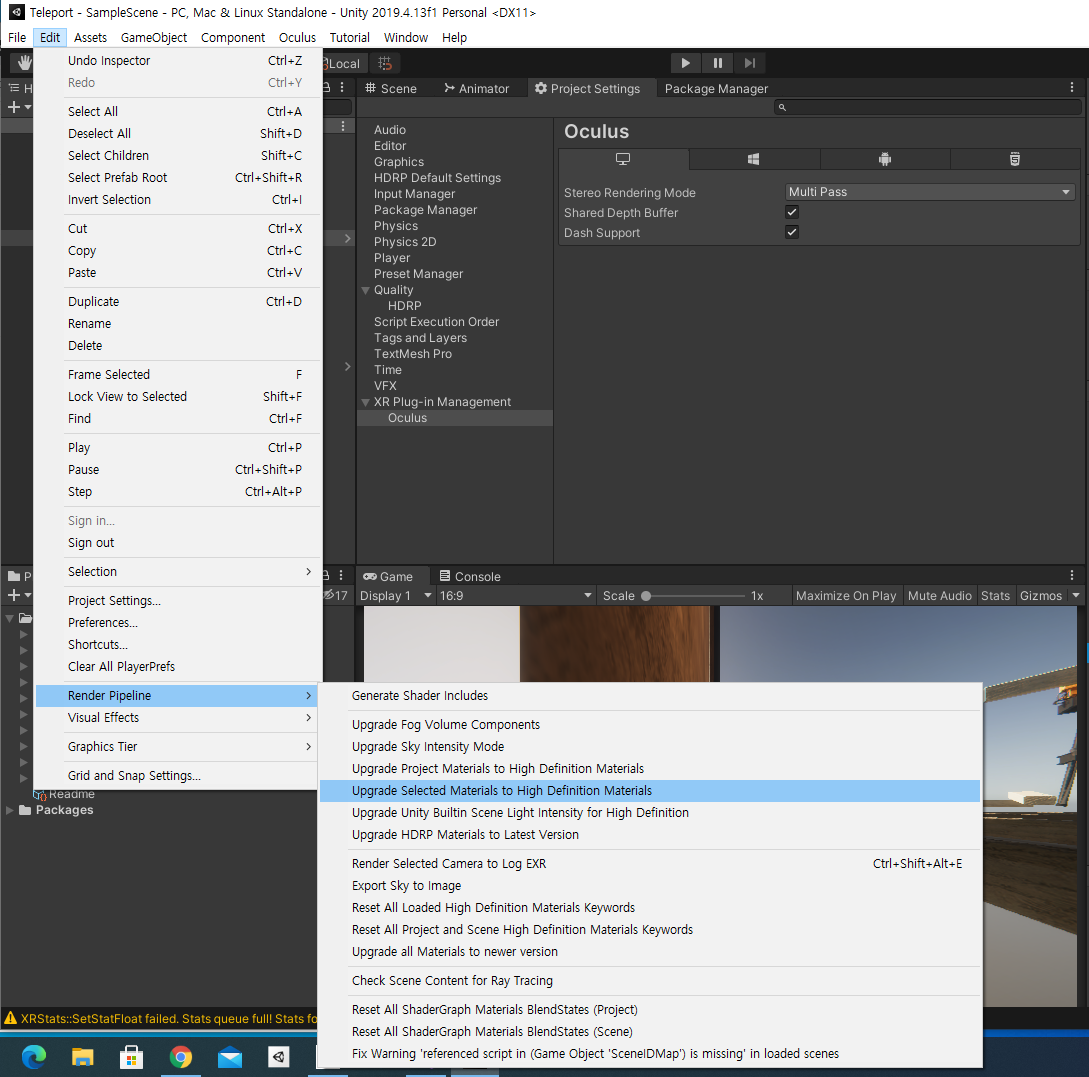Open Display 1 dropdown

tap(395, 596)
